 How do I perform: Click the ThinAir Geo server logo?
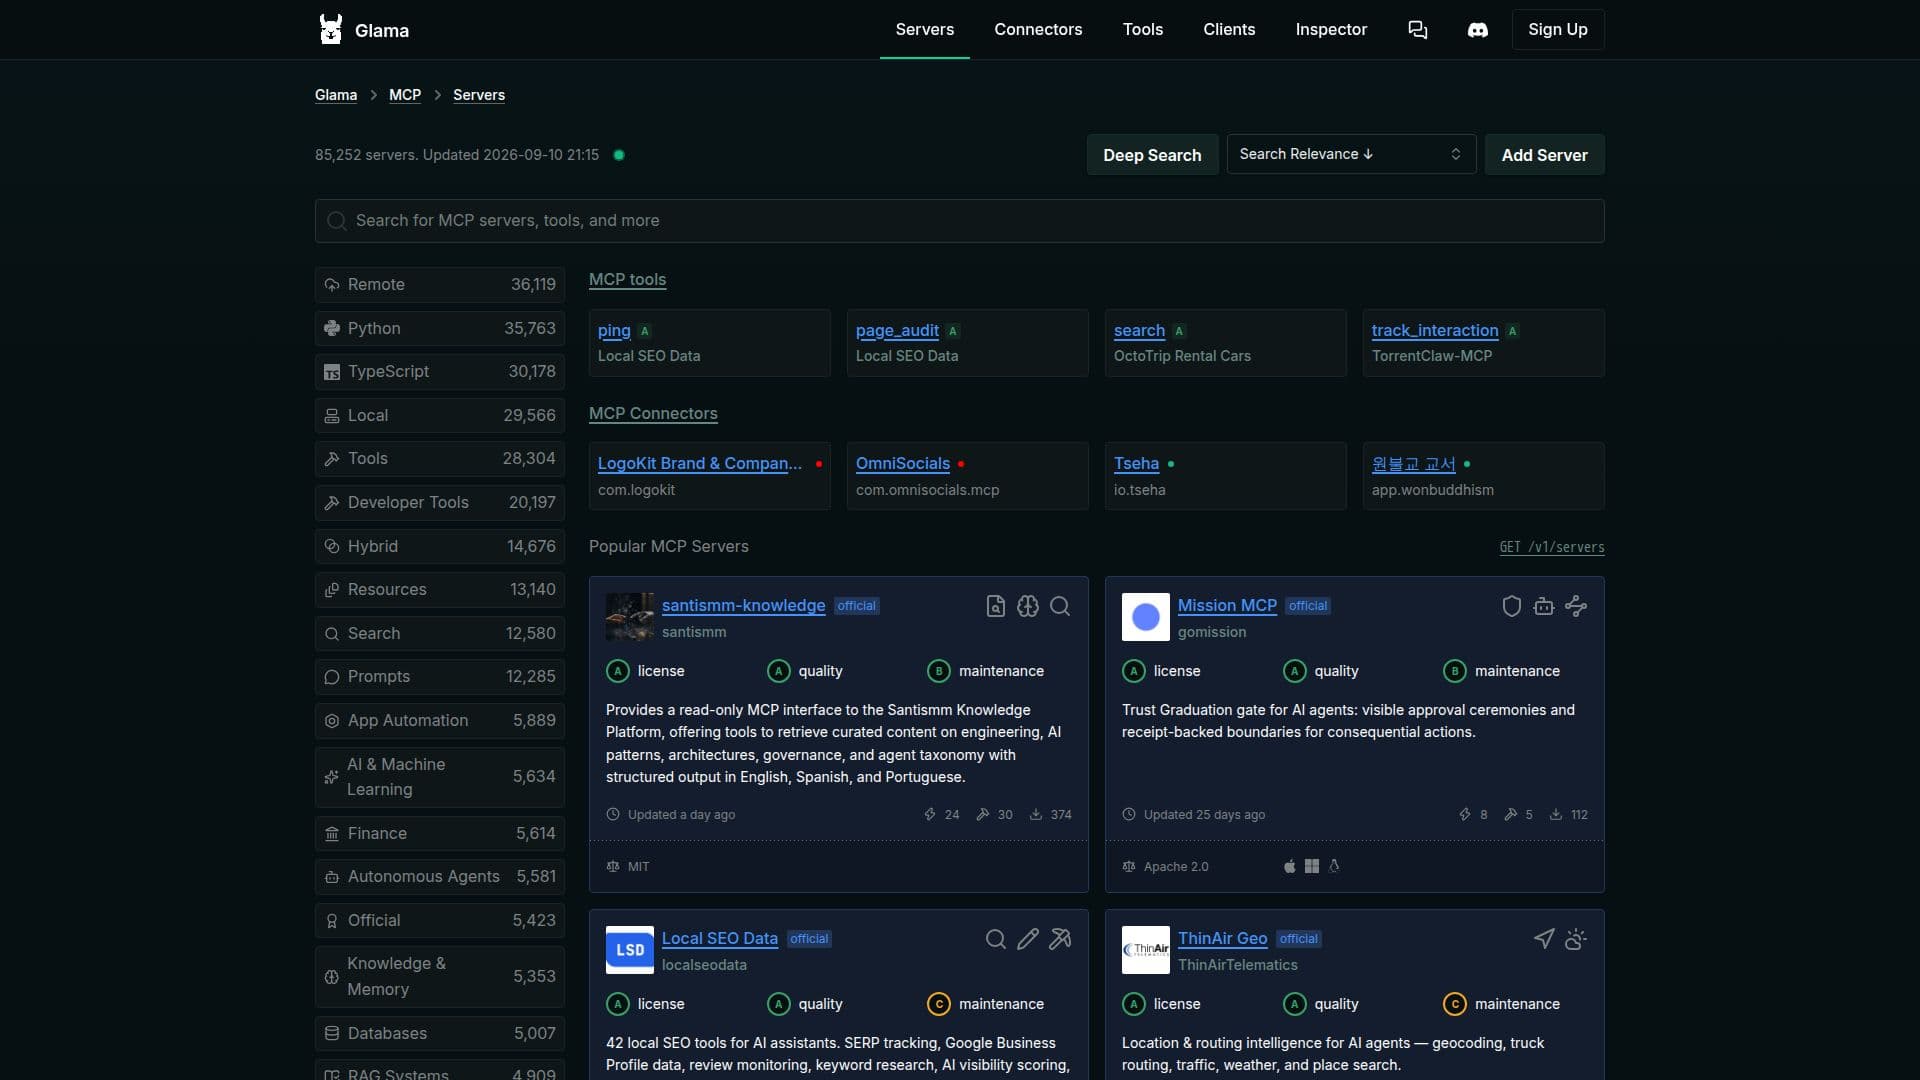1146,950
